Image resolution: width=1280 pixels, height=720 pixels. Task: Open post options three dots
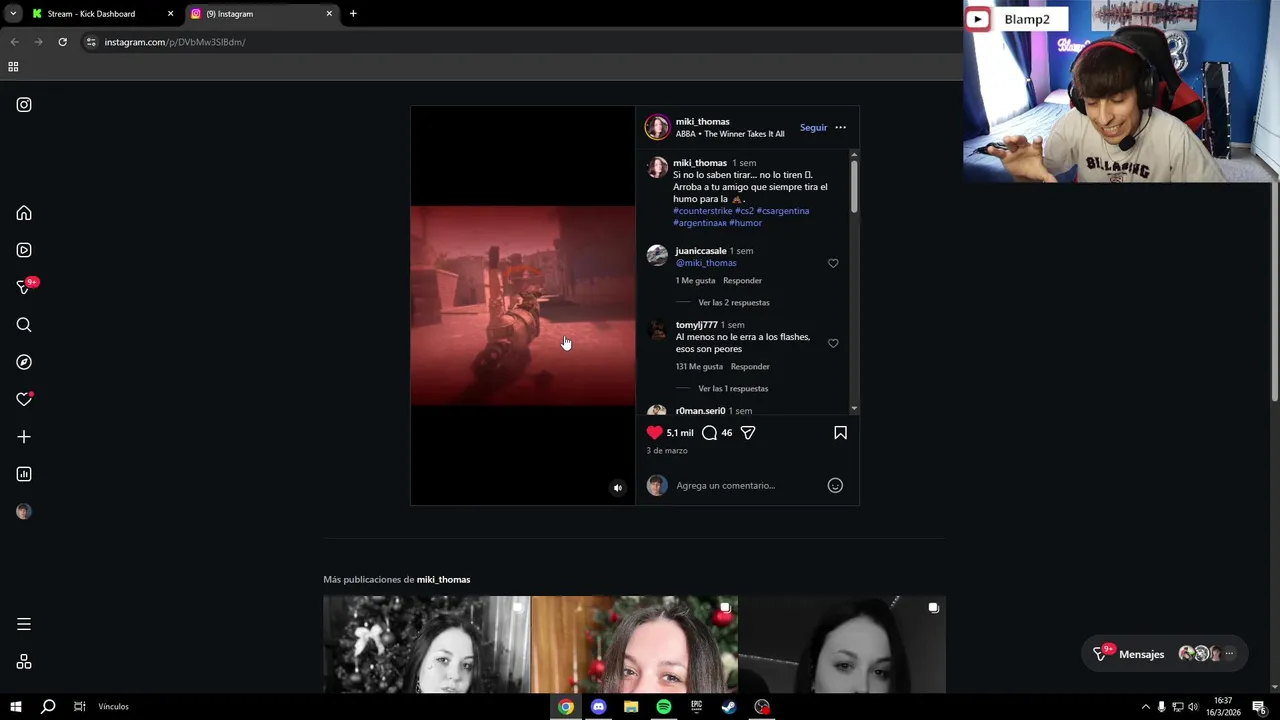(x=840, y=127)
